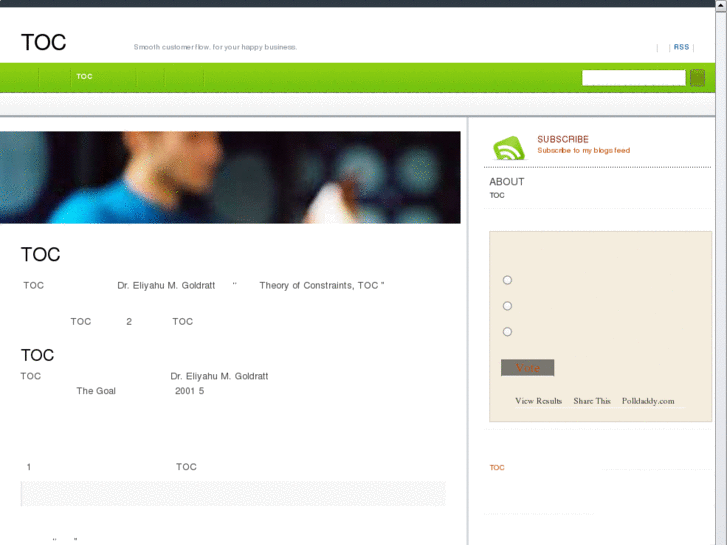The width and height of the screenshot is (727, 545).
Task: Click the SUBSCRIBE heading link
Action: [563, 139]
